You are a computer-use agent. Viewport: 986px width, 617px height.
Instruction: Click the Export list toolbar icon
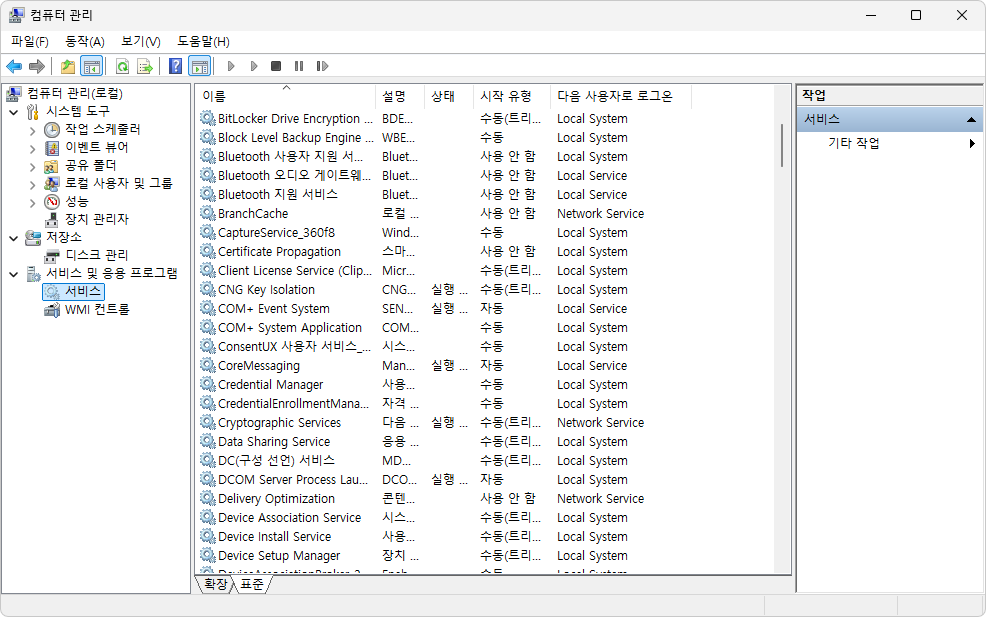145,66
